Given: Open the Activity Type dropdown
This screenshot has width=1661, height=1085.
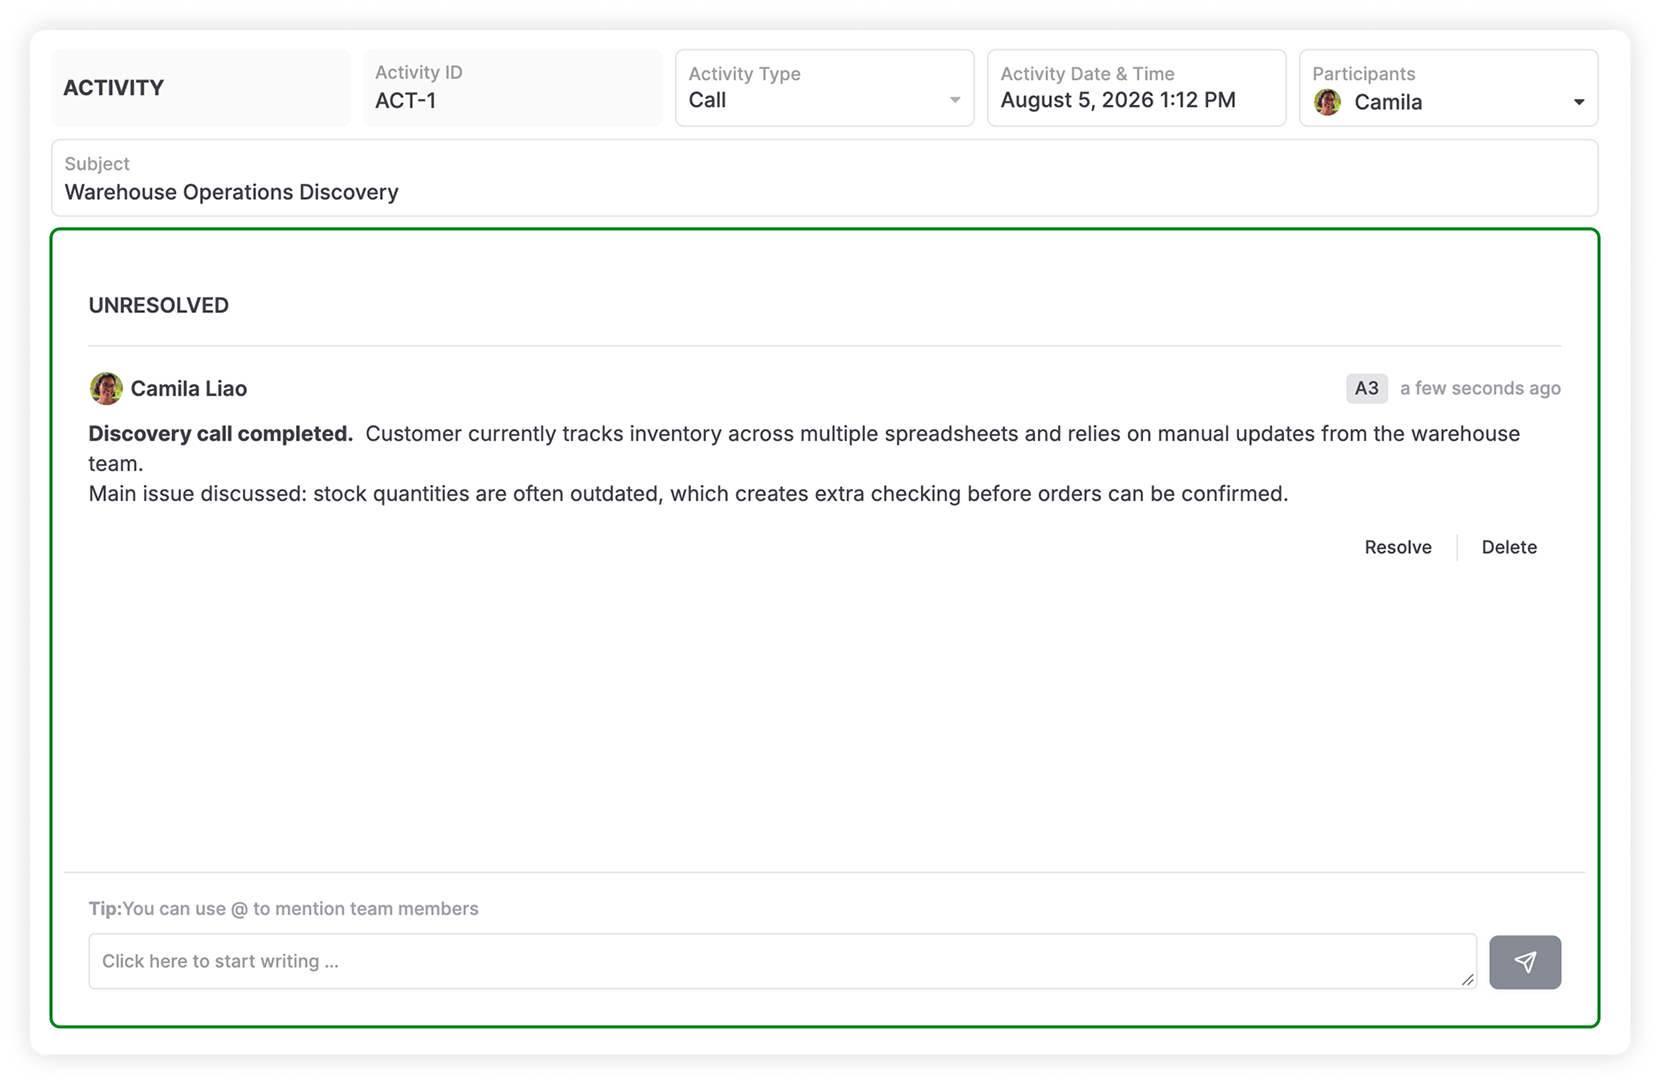Looking at the screenshot, I should pyautogui.click(x=824, y=88).
